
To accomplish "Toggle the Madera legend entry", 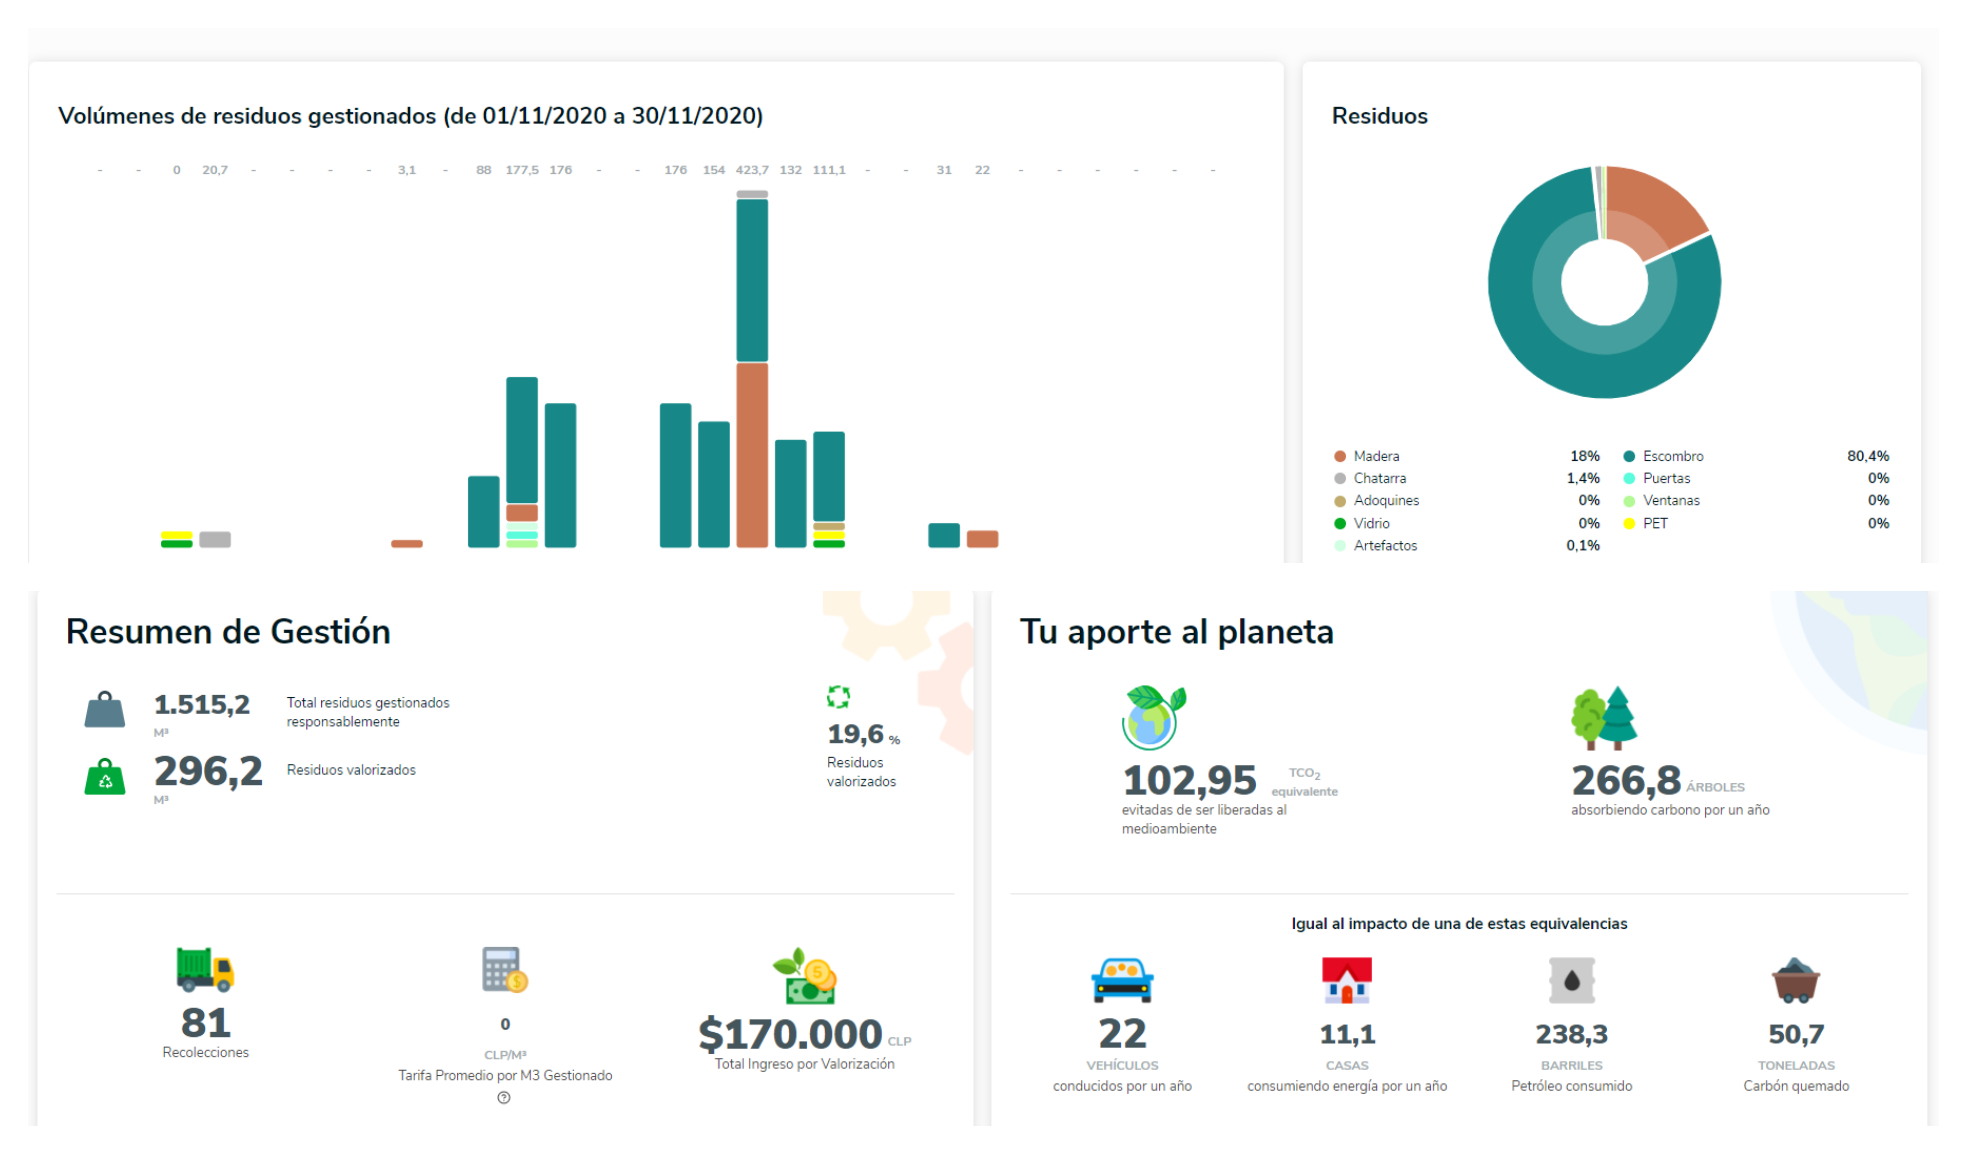I will [1376, 456].
